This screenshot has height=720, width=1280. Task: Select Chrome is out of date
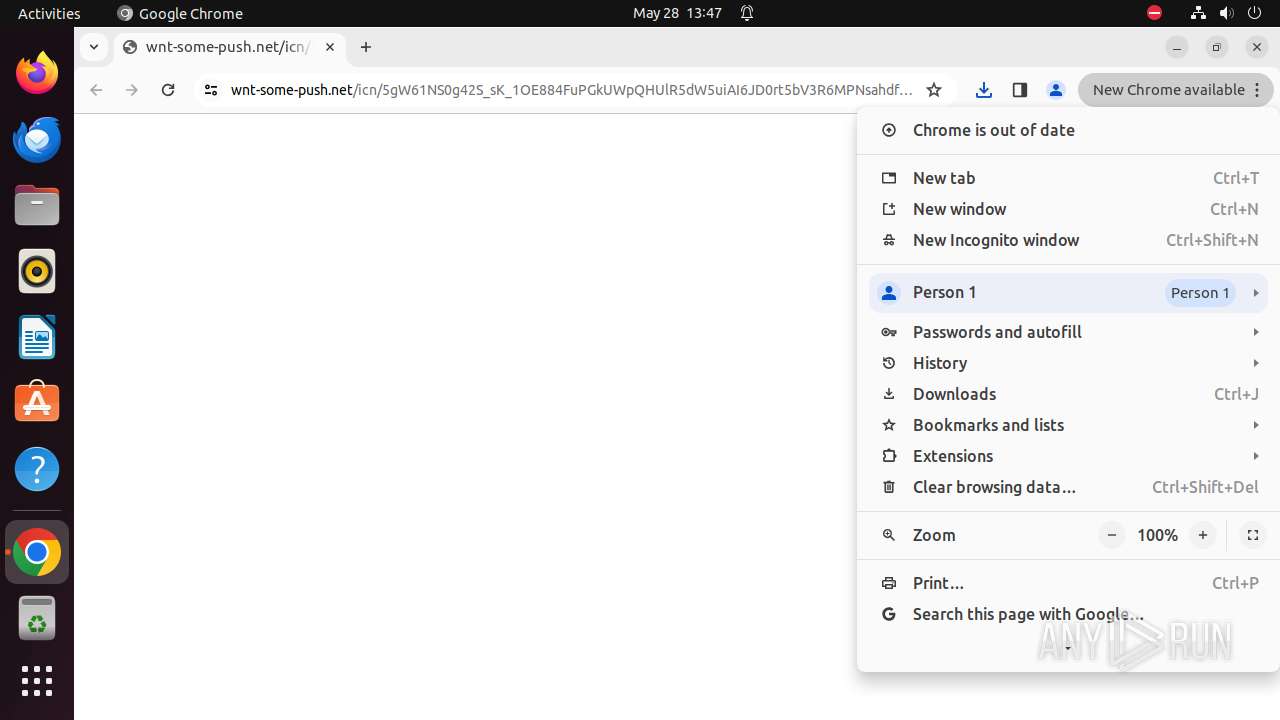(1068, 130)
